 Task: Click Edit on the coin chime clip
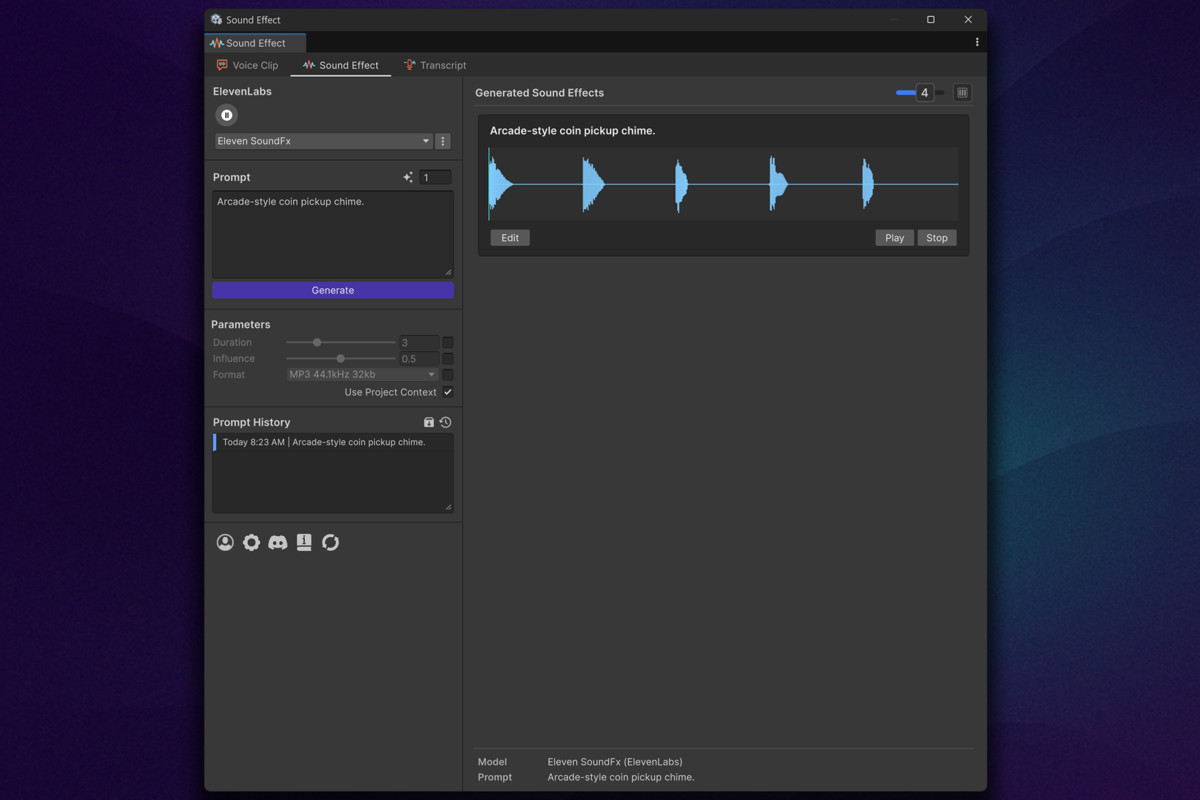click(x=510, y=238)
